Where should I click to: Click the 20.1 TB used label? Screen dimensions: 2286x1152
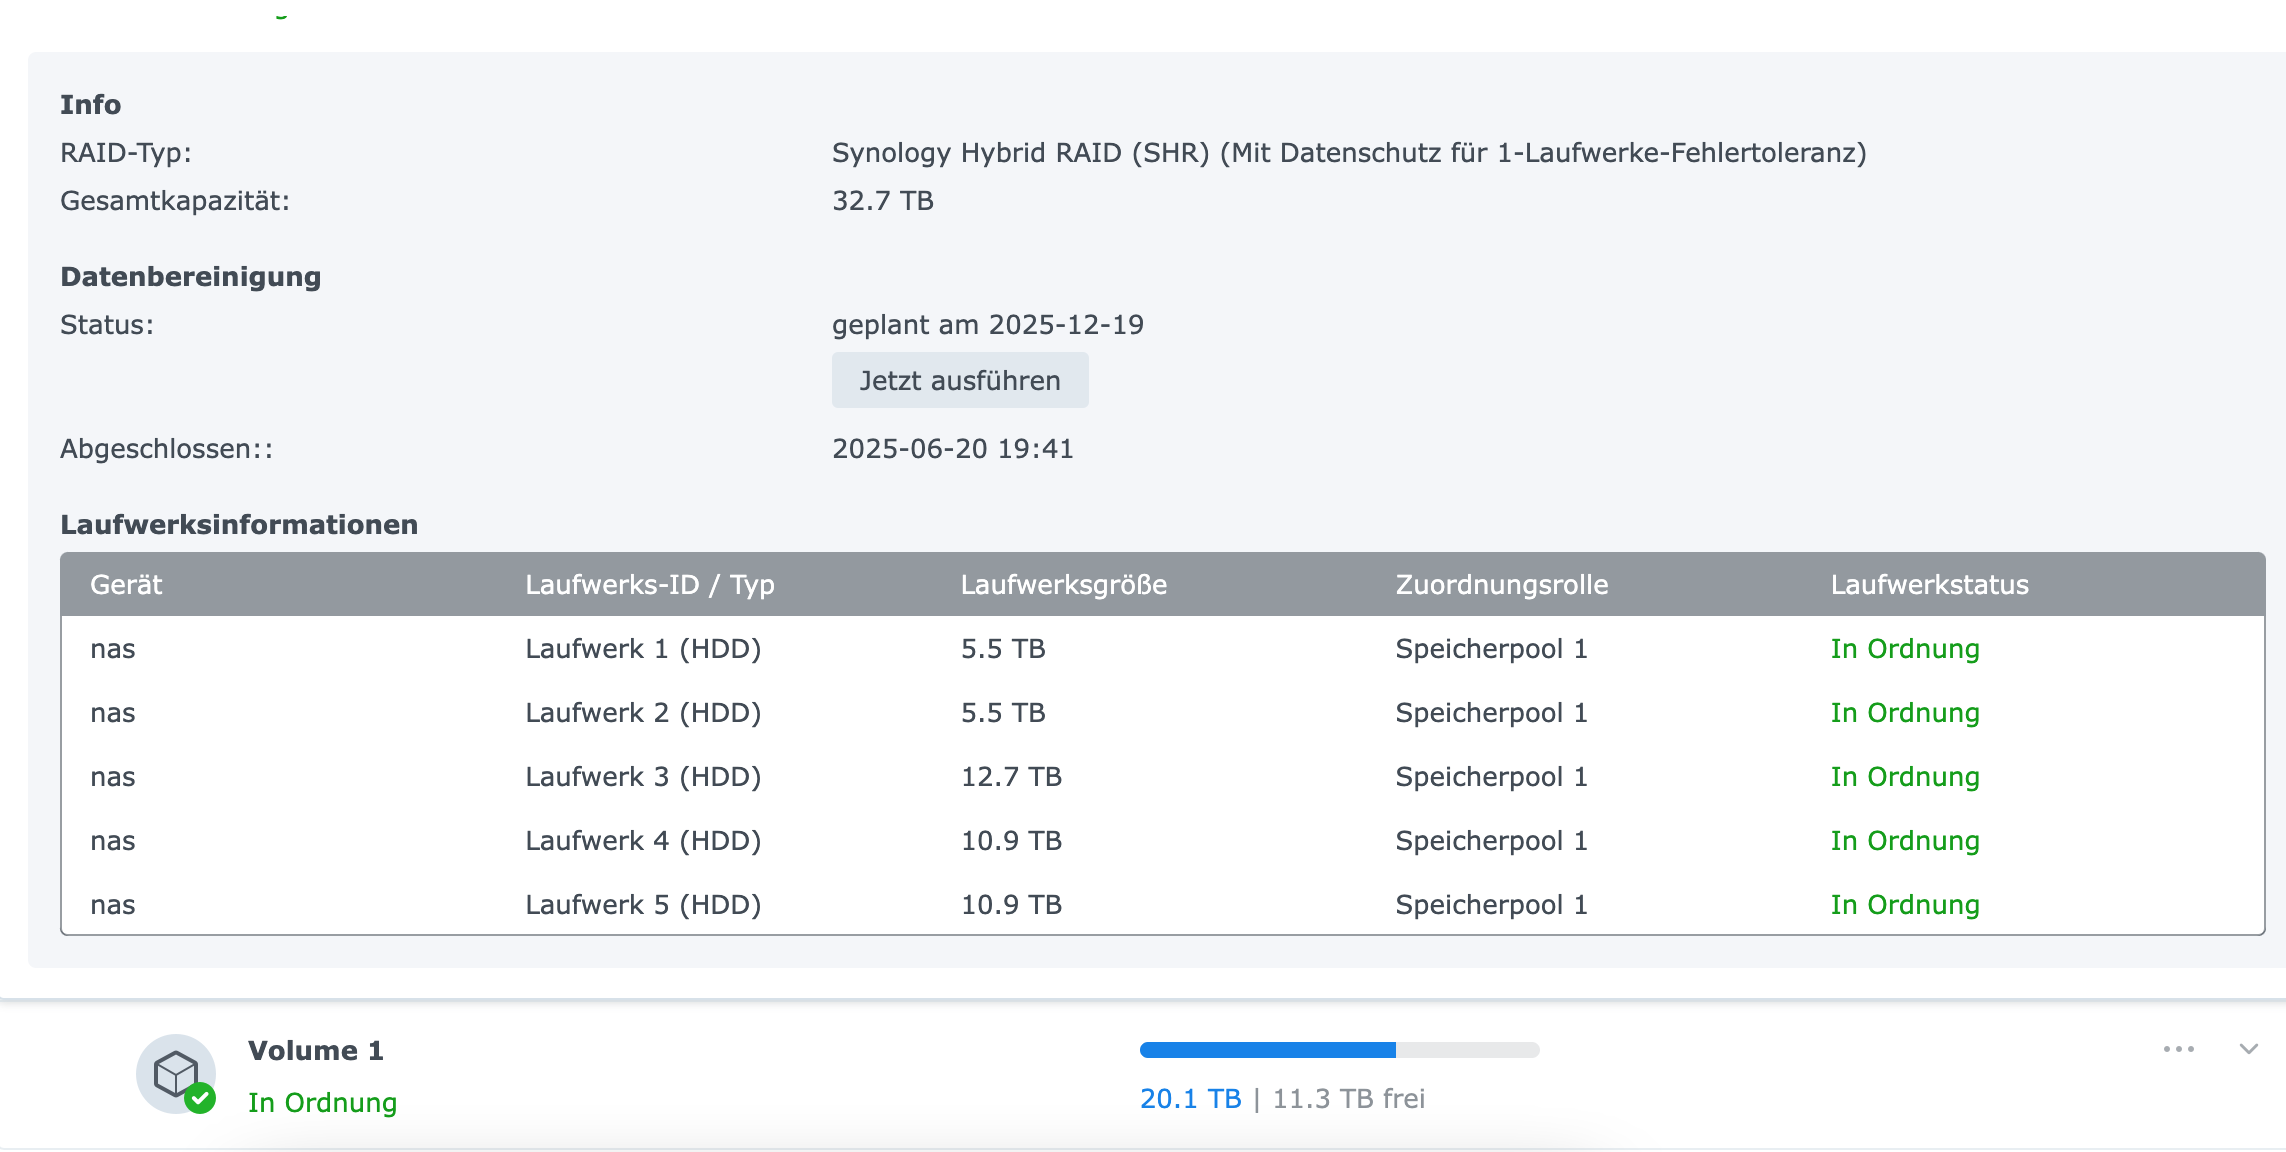pos(1190,1099)
